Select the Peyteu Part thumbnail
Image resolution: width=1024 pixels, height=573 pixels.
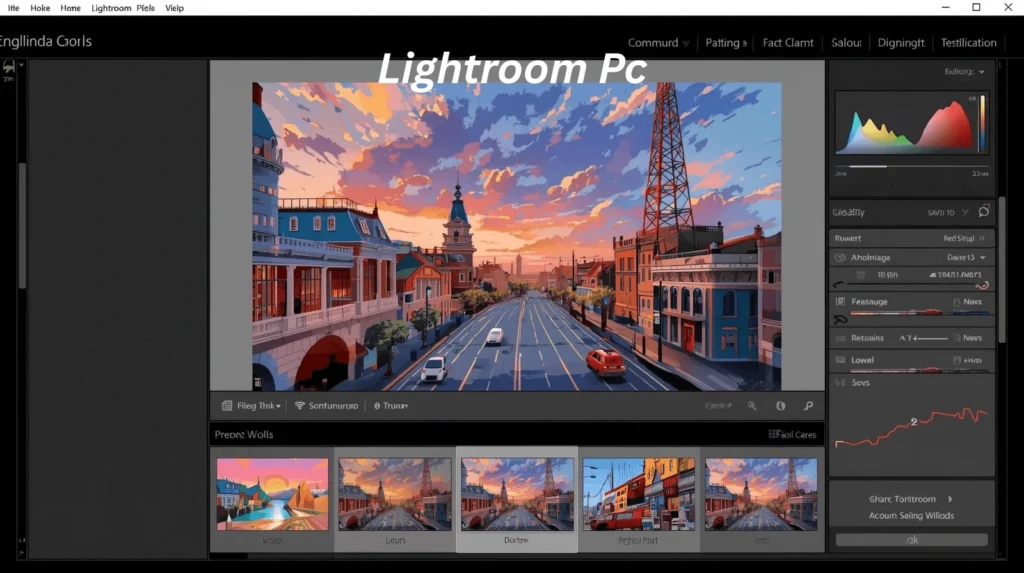(x=639, y=494)
